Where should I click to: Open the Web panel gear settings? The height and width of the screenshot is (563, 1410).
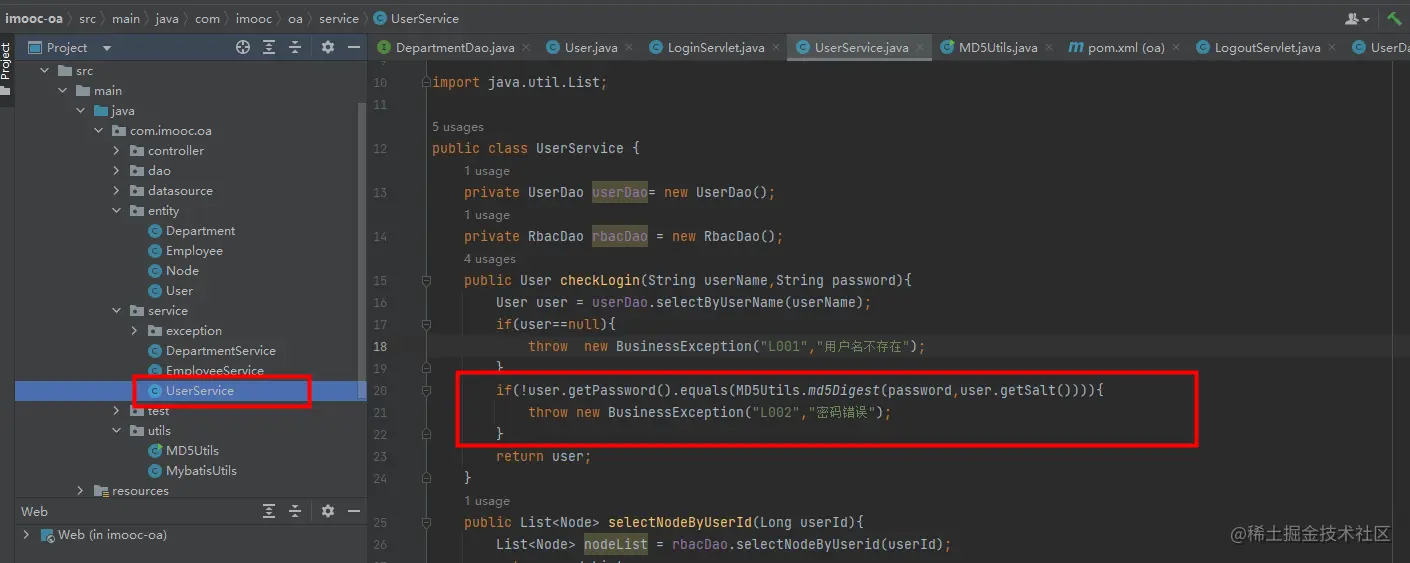coord(328,511)
